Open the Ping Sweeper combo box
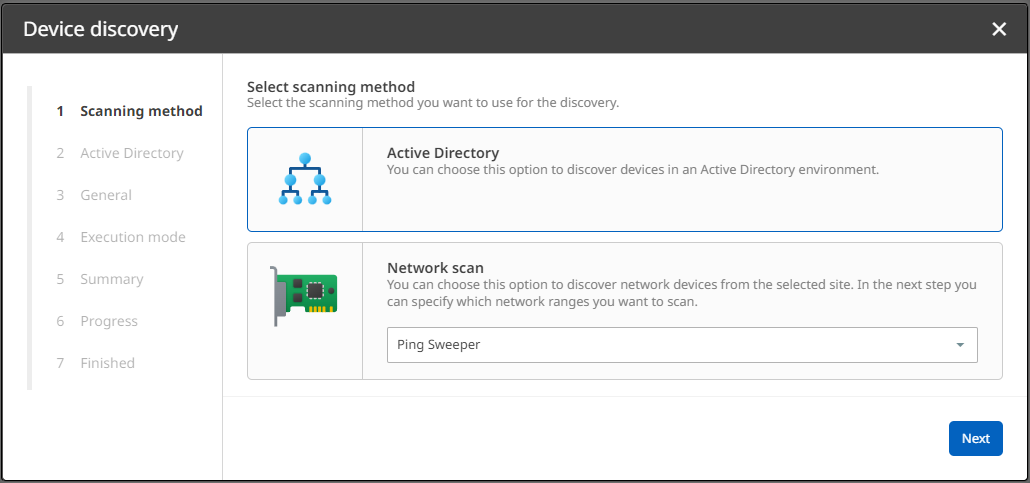 [x=668, y=345]
